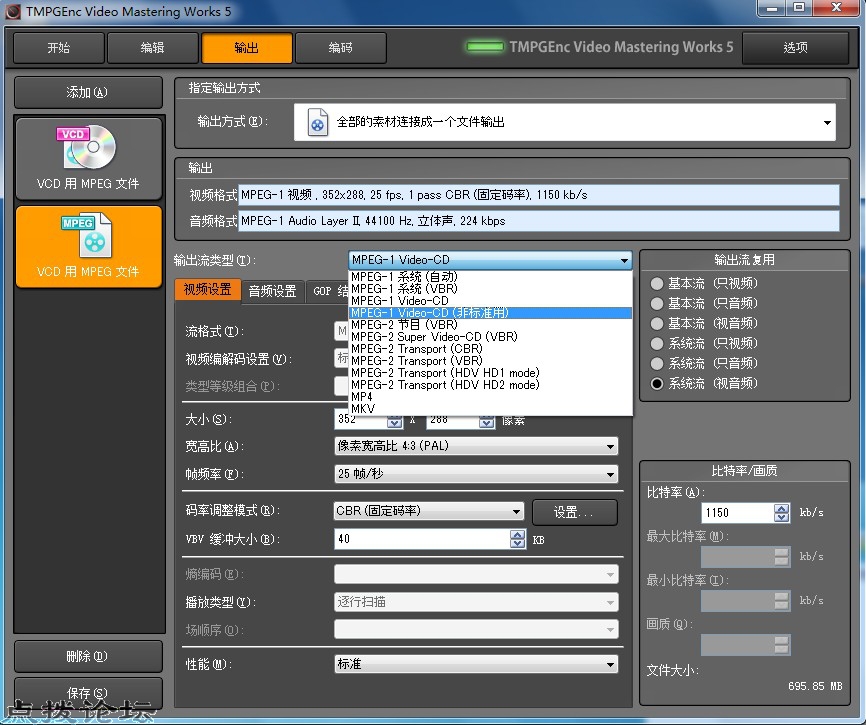
Task: Open the 音频设置 tab
Action: click(273, 291)
